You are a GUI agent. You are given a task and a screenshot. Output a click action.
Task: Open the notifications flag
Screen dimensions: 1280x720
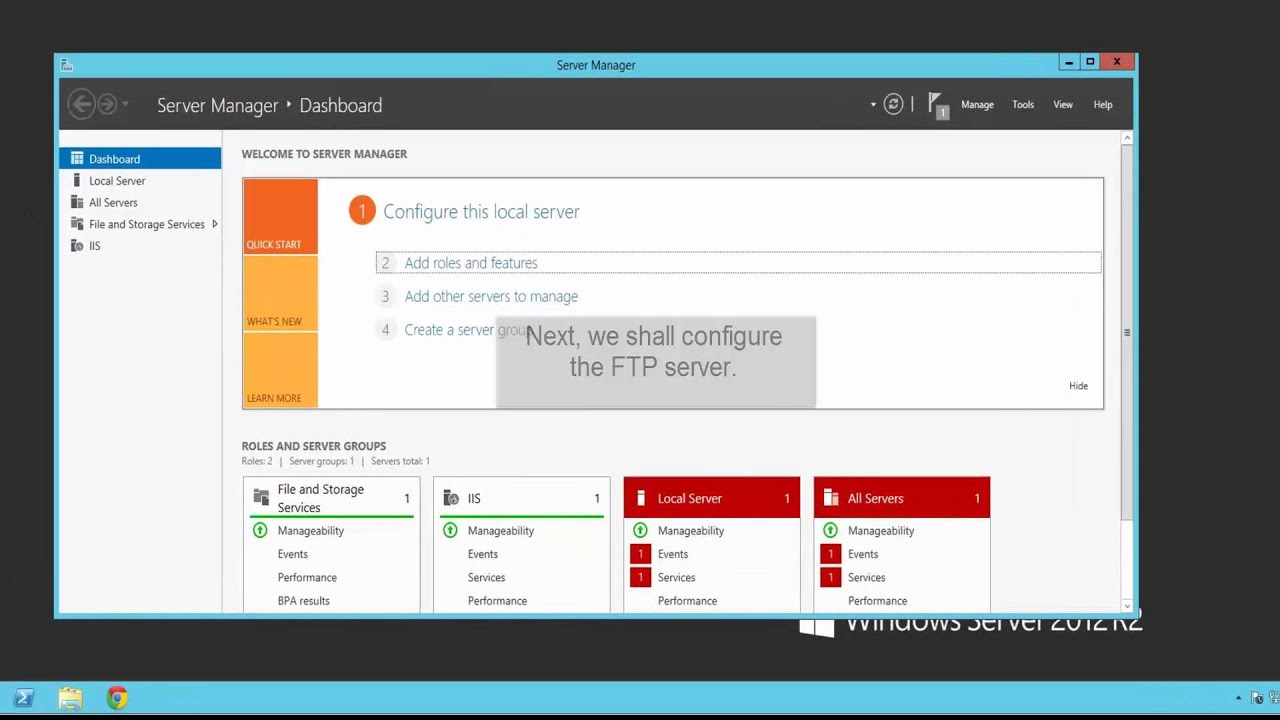pyautogui.click(x=937, y=105)
